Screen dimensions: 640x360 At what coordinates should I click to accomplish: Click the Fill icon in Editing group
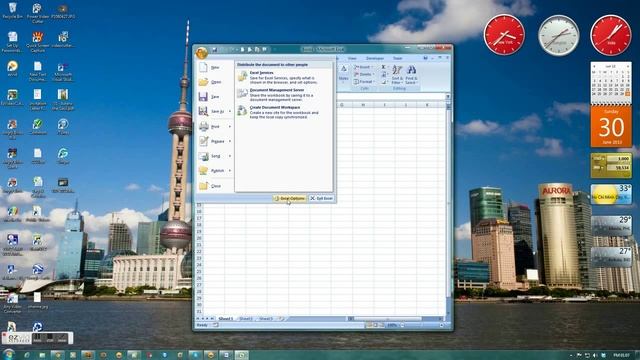click(x=383, y=74)
